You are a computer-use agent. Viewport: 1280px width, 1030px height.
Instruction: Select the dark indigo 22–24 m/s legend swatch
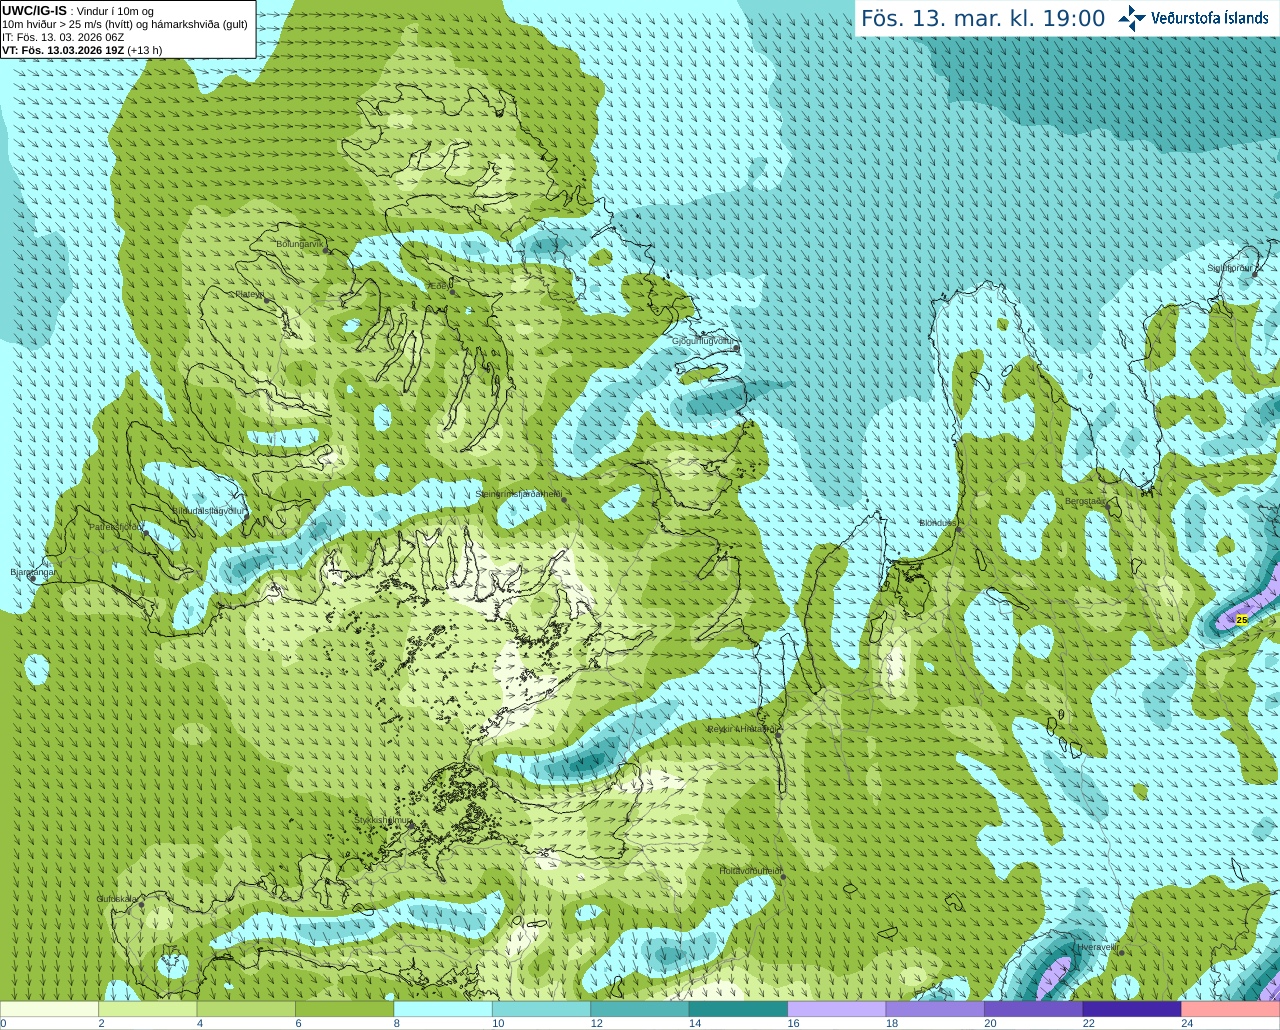click(1132, 1009)
